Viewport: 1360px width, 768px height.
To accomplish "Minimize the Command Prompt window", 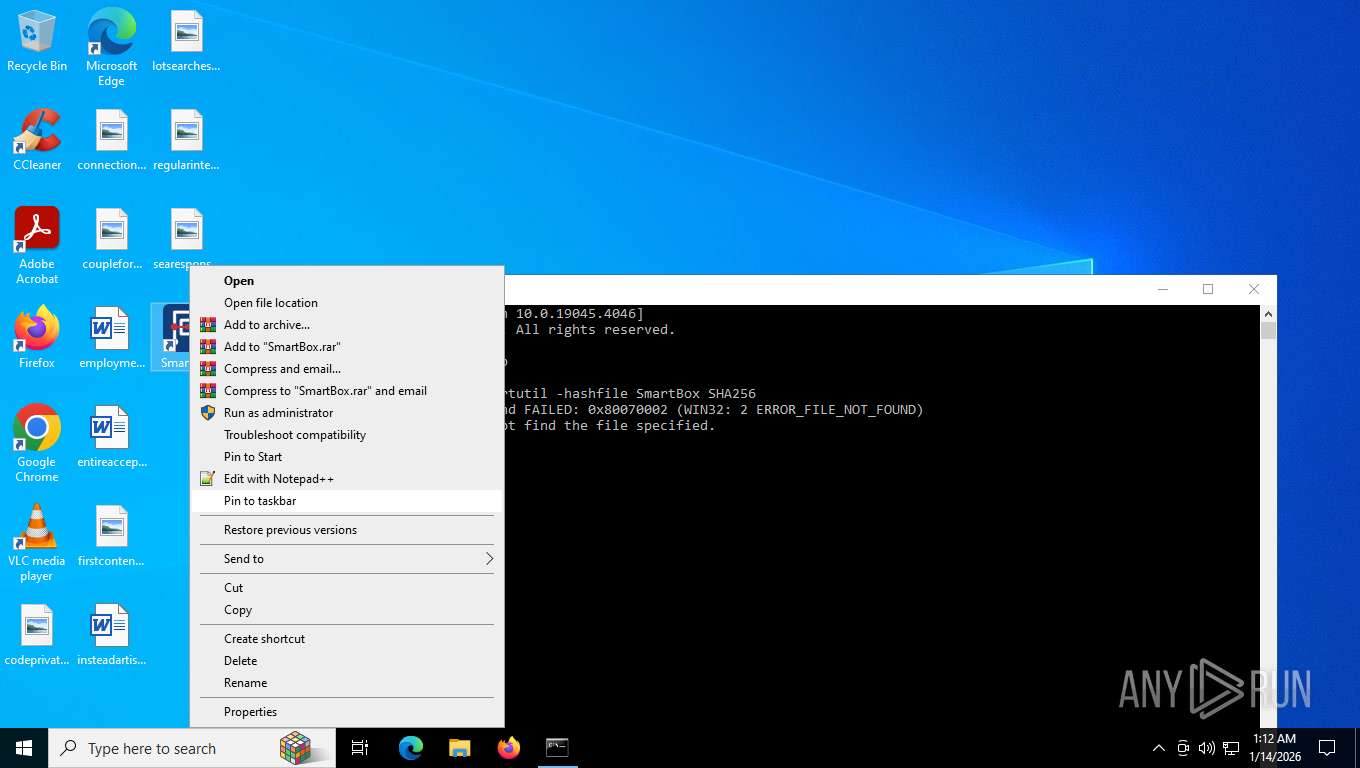I will tap(1162, 289).
